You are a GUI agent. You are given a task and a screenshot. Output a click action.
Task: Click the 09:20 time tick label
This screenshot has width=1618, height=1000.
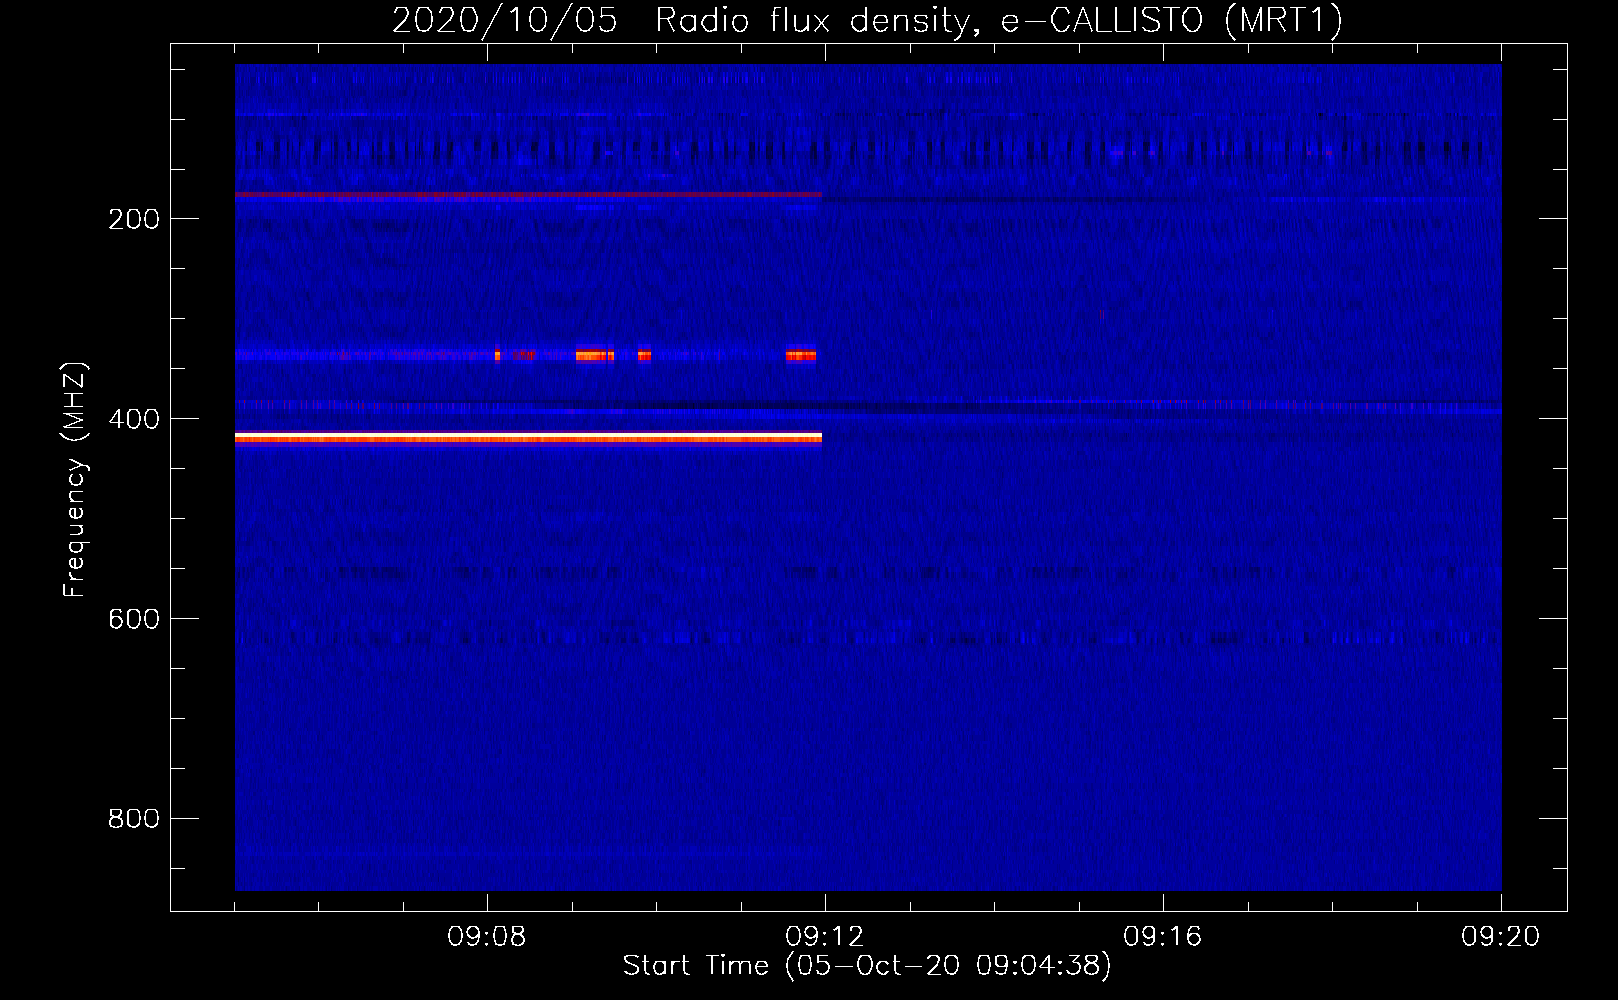(x=1501, y=937)
